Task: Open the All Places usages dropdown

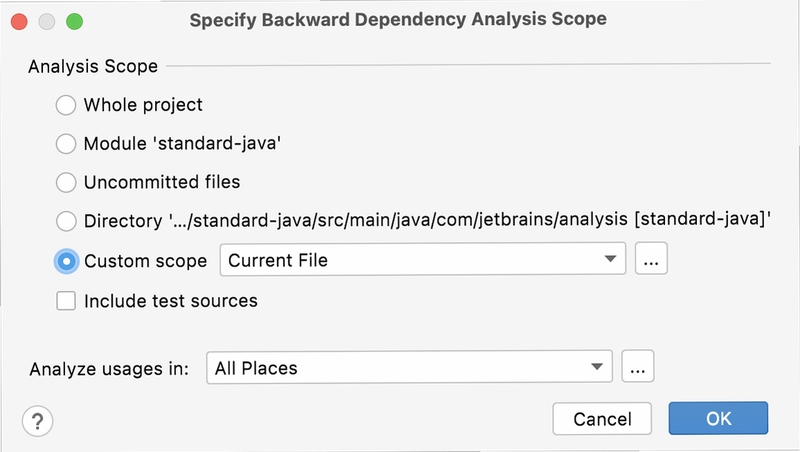Action: 409,367
